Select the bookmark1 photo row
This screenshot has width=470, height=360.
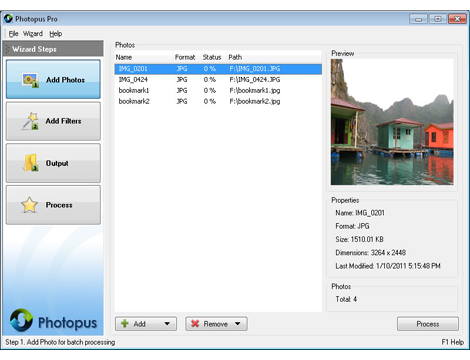218,90
